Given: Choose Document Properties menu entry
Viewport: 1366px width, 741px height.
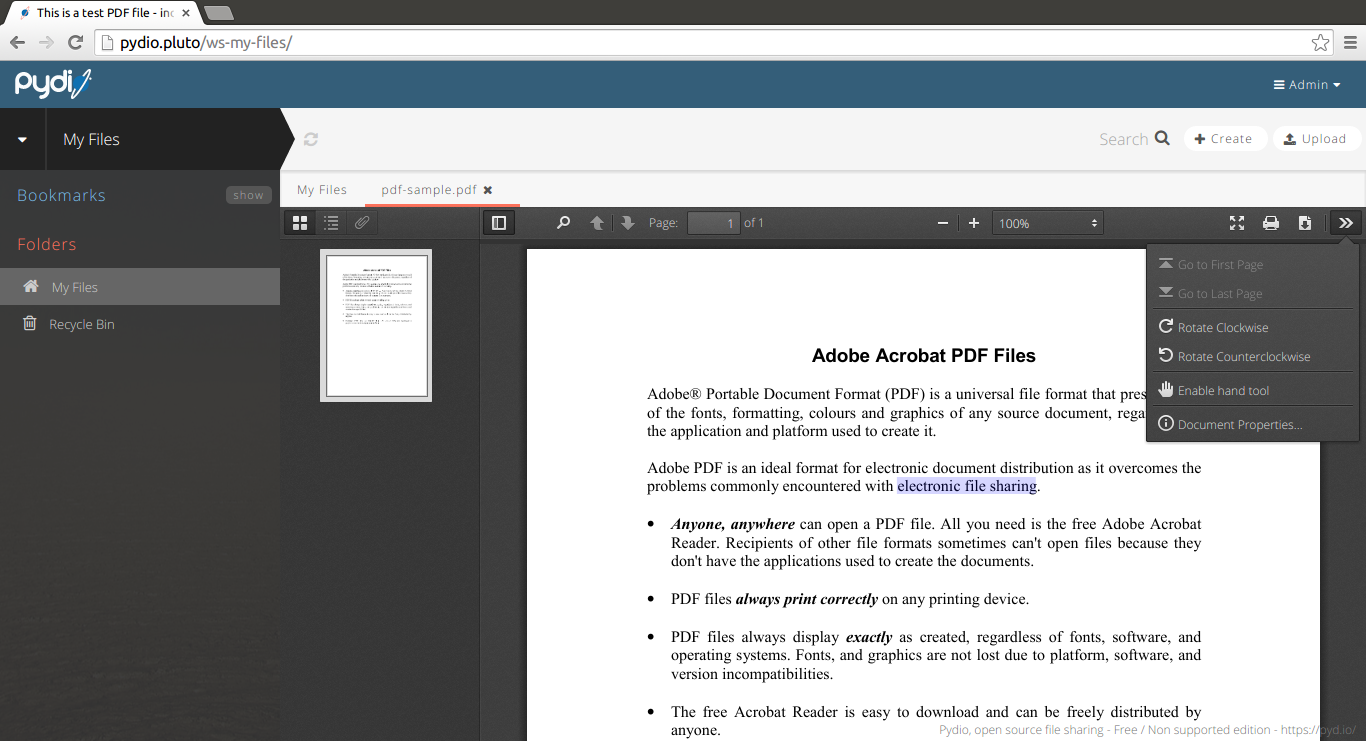Looking at the screenshot, I should click(1239, 424).
